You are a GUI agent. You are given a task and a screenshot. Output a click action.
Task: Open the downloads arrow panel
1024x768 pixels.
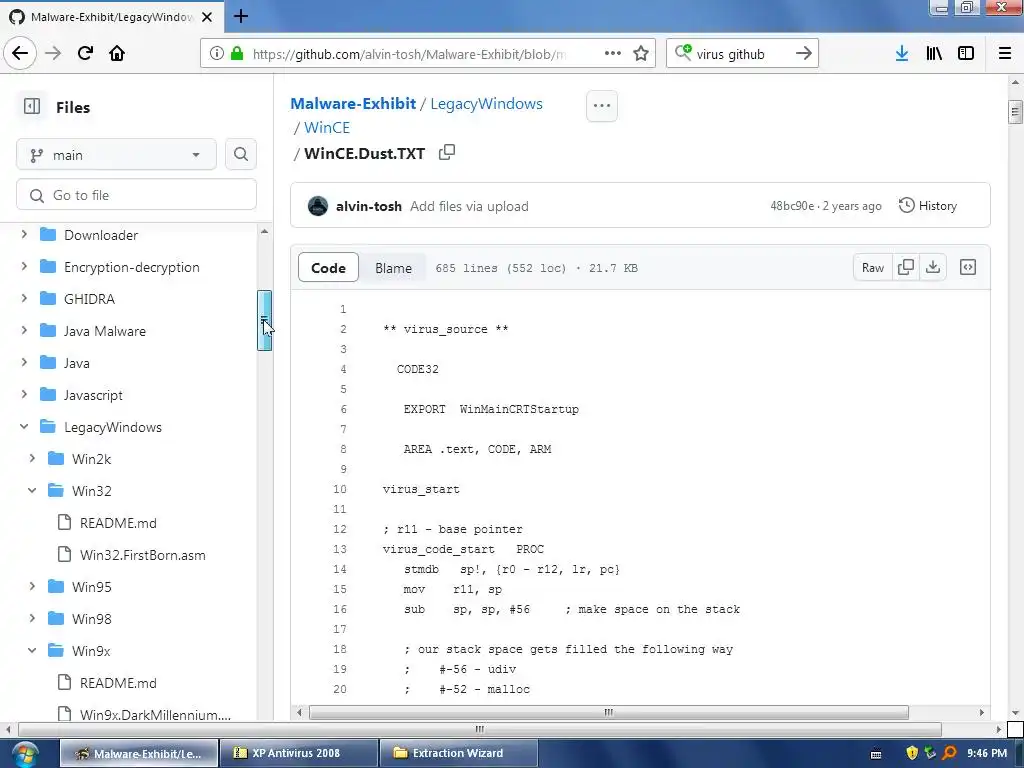[x=902, y=54]
